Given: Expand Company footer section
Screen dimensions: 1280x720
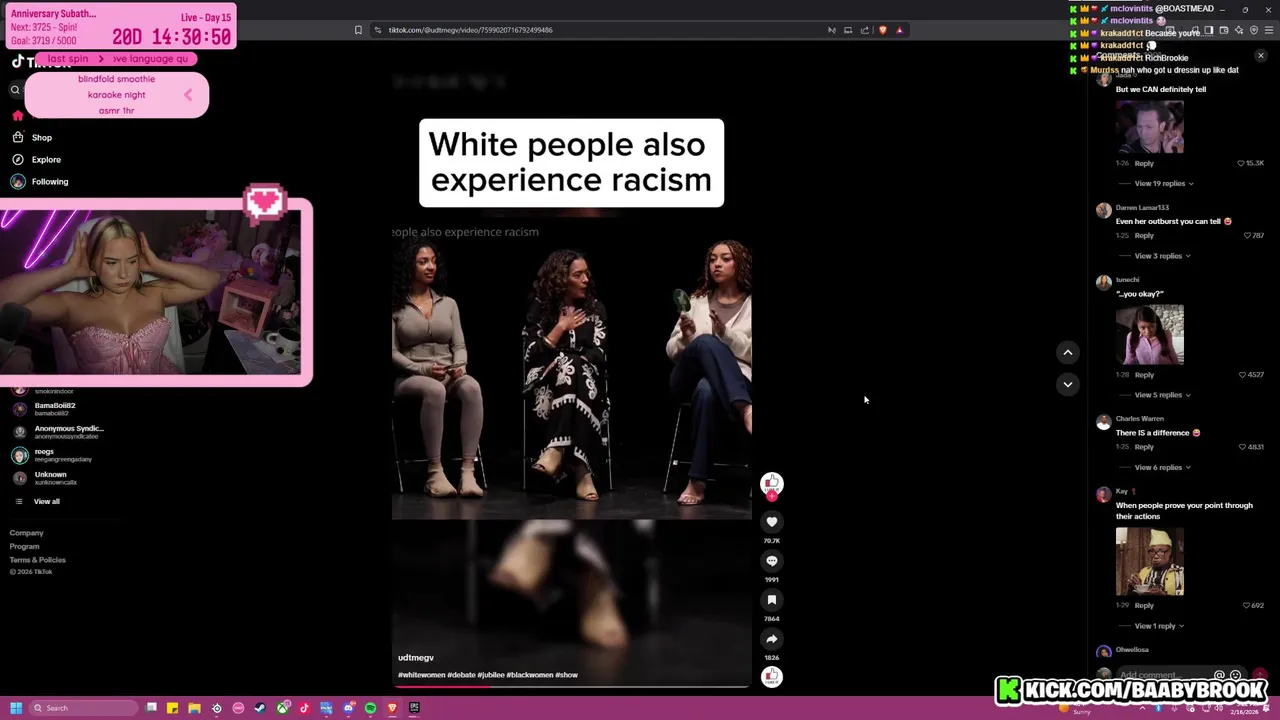Looking at the screenshot, I should pos(27,533).
